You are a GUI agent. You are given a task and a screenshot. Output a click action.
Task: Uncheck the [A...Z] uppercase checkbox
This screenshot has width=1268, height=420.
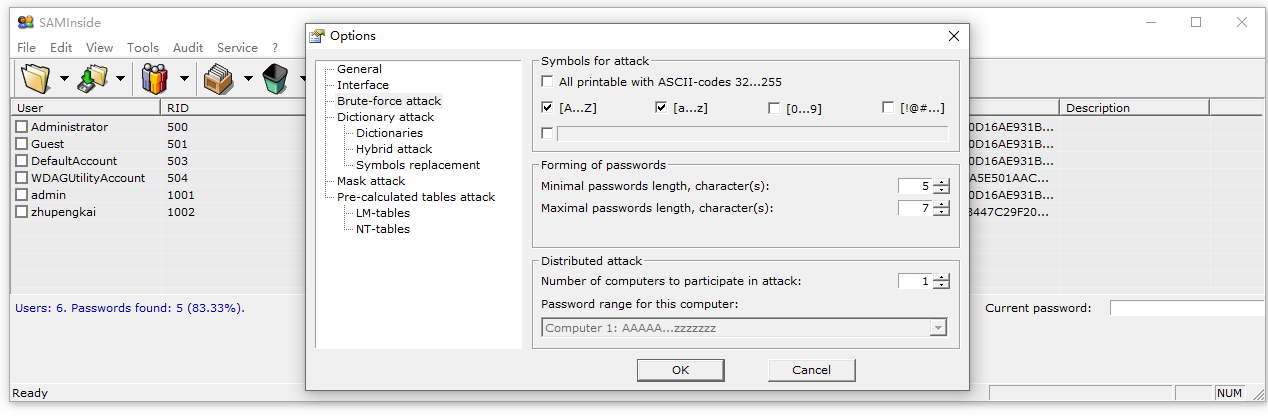pos(547,108)
